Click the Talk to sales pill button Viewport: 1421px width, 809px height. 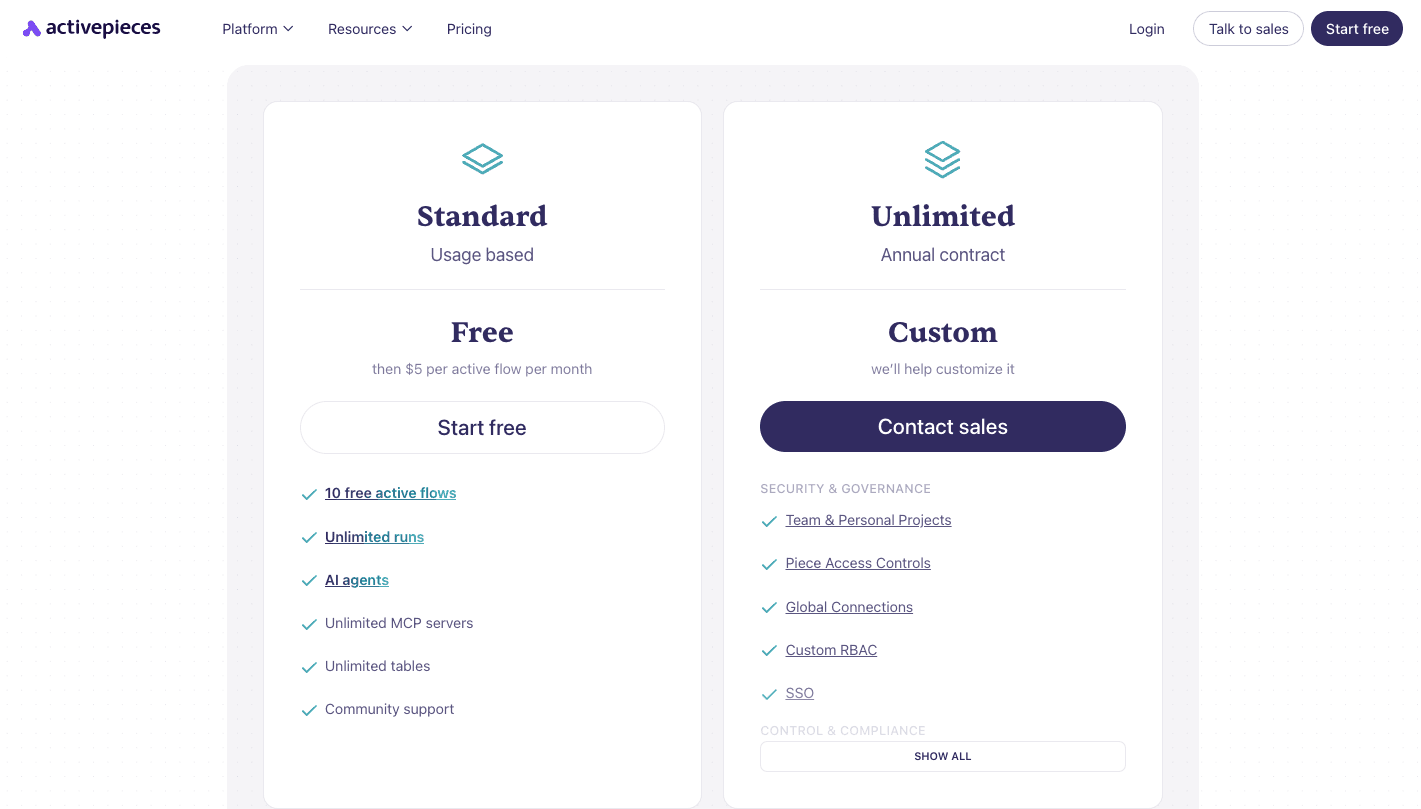(1248, 29)
